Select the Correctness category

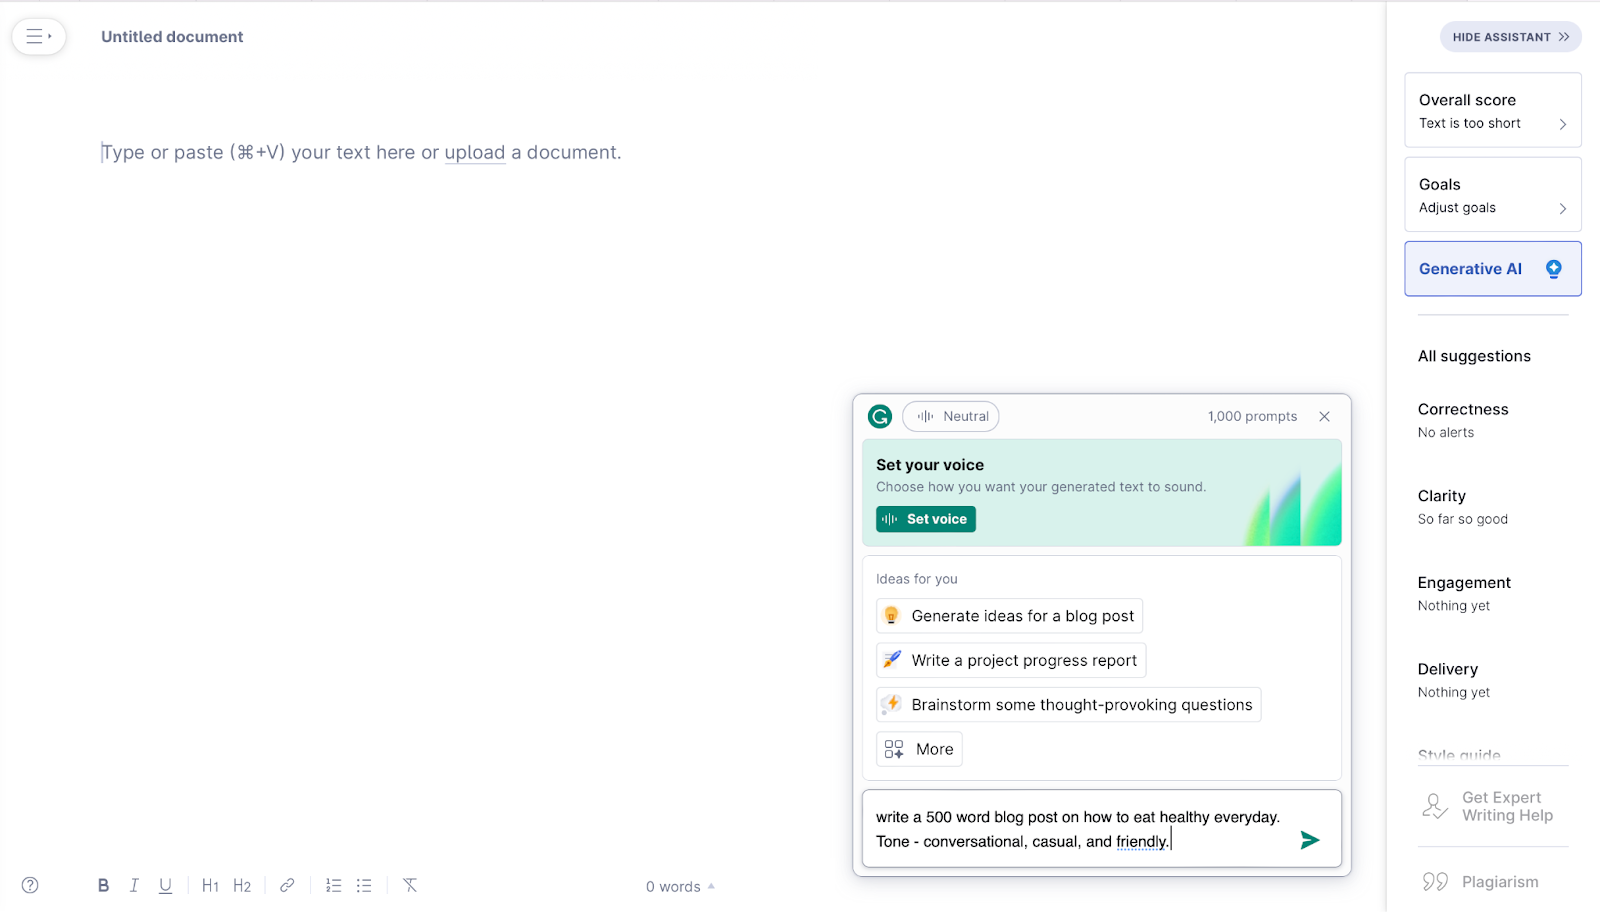(x=1463, y=420)
